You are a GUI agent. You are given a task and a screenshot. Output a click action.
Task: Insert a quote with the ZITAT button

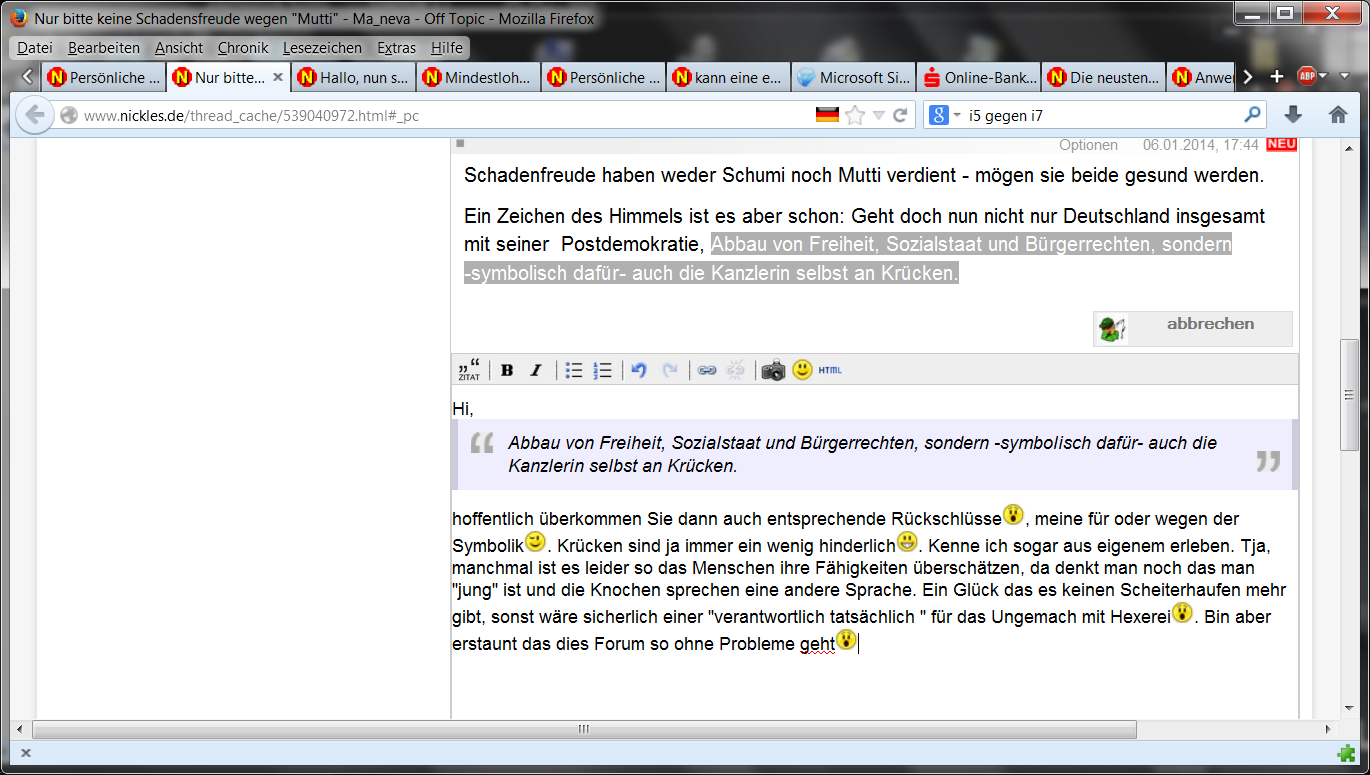(x=468, y=370)
